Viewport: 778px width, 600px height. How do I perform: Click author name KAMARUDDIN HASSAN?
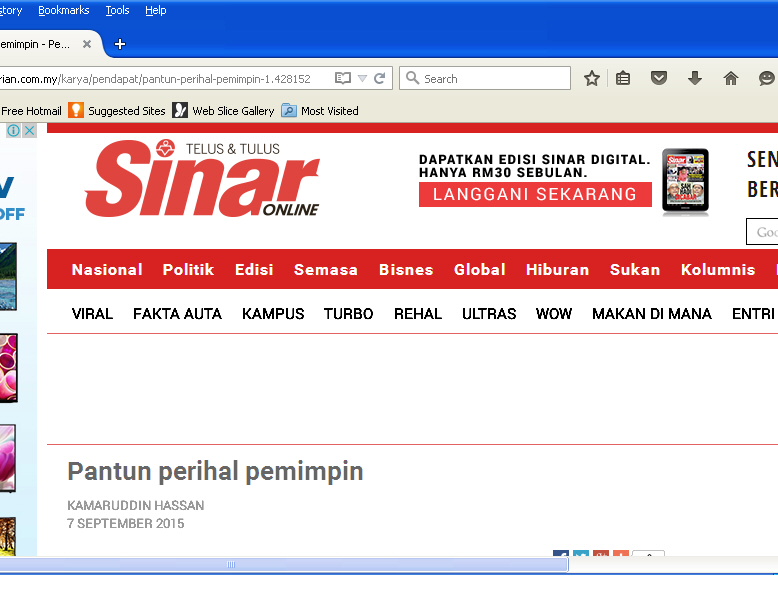[135, 505]
